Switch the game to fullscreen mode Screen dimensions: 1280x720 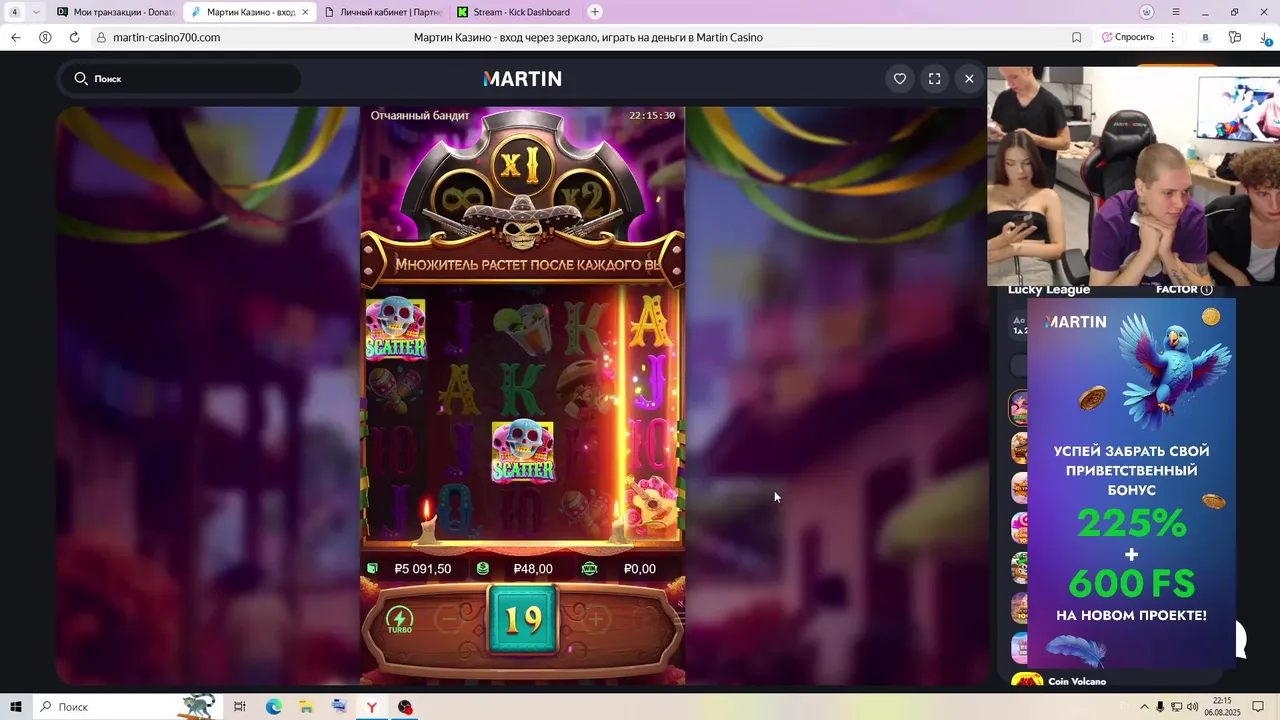(x=935, y=78)
